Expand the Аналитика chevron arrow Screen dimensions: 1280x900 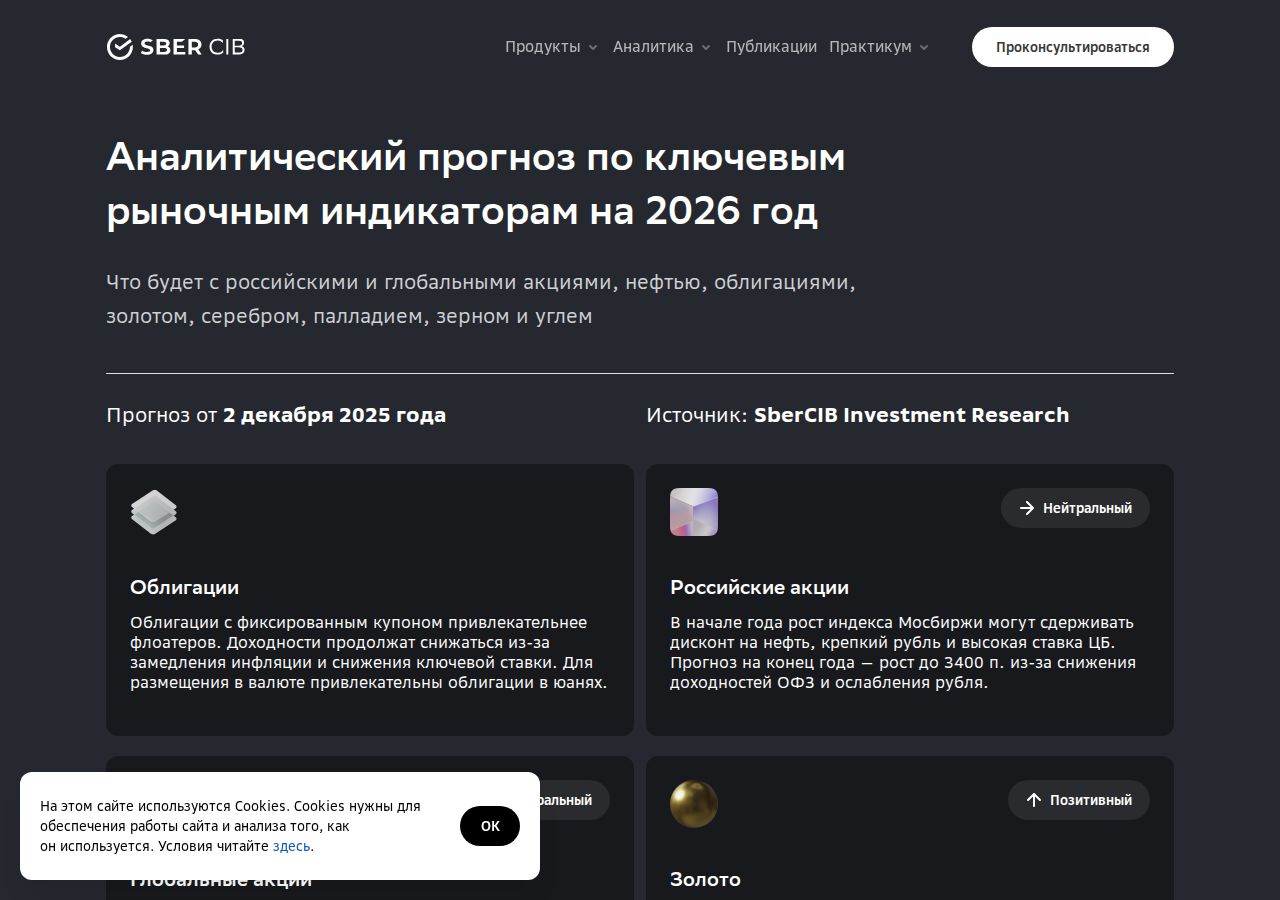pyautogui.click(x=706, y=47)
